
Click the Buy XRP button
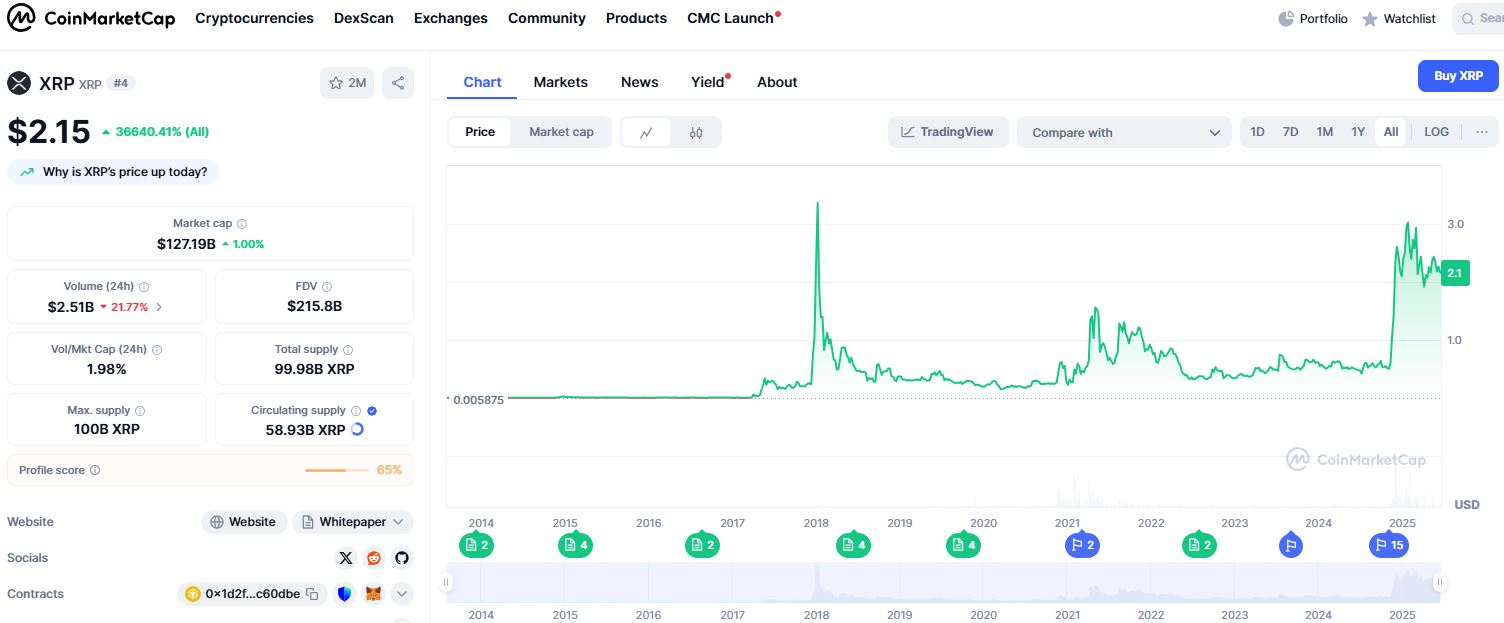click(x=1458, y=76)
